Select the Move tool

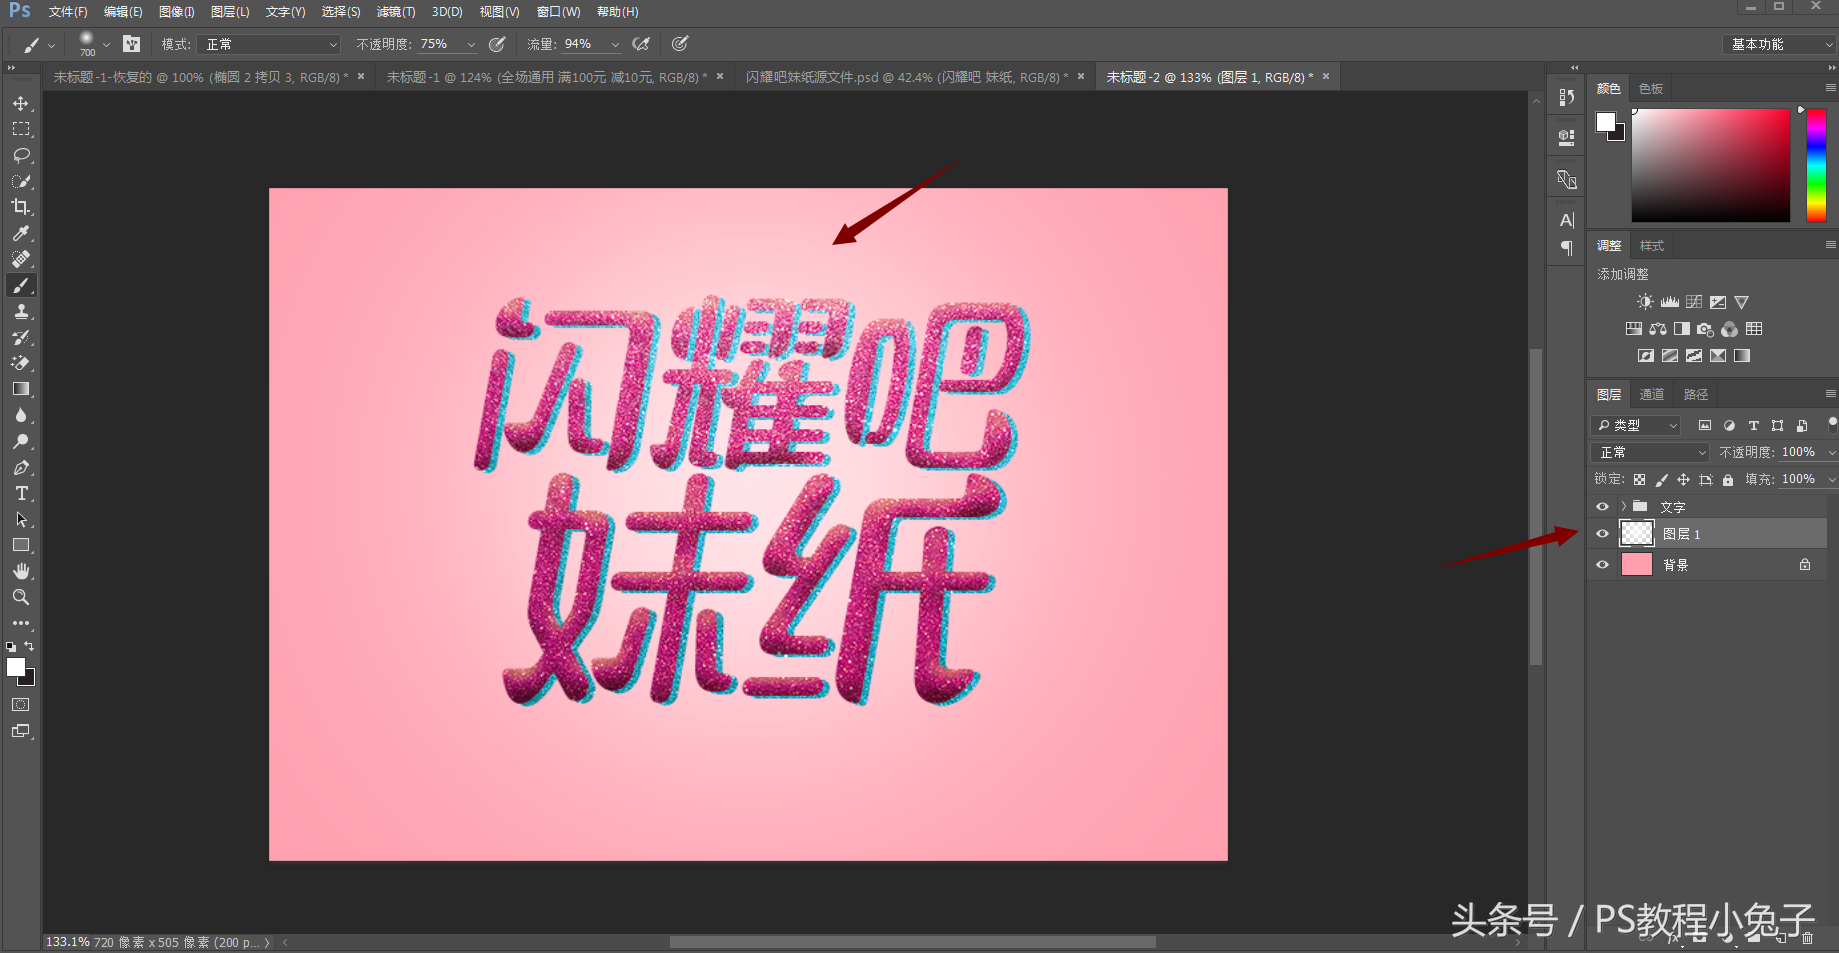[21, 102]
